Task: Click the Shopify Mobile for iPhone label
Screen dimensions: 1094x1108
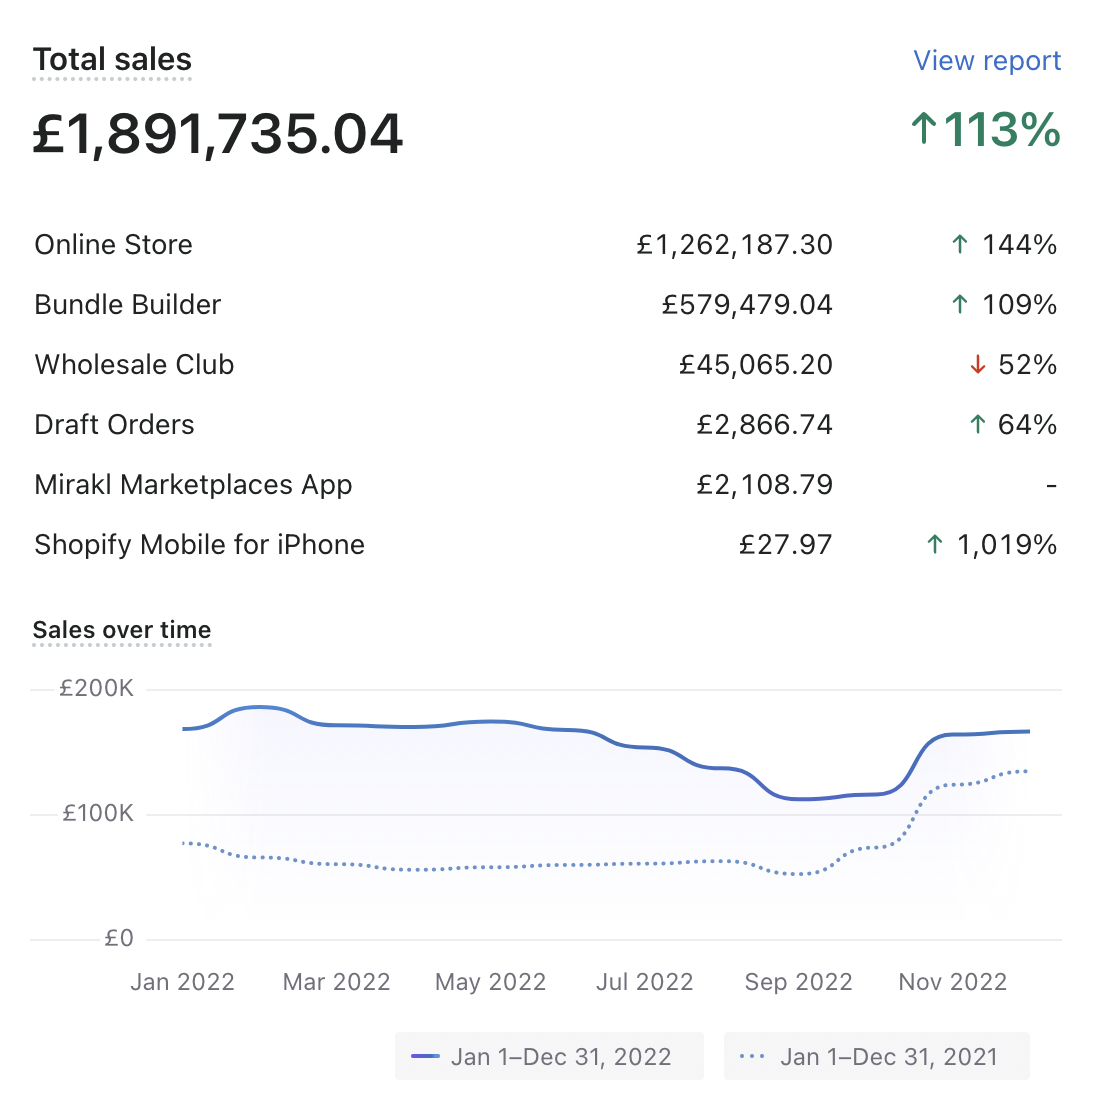Action: click(x=199, y=545)
